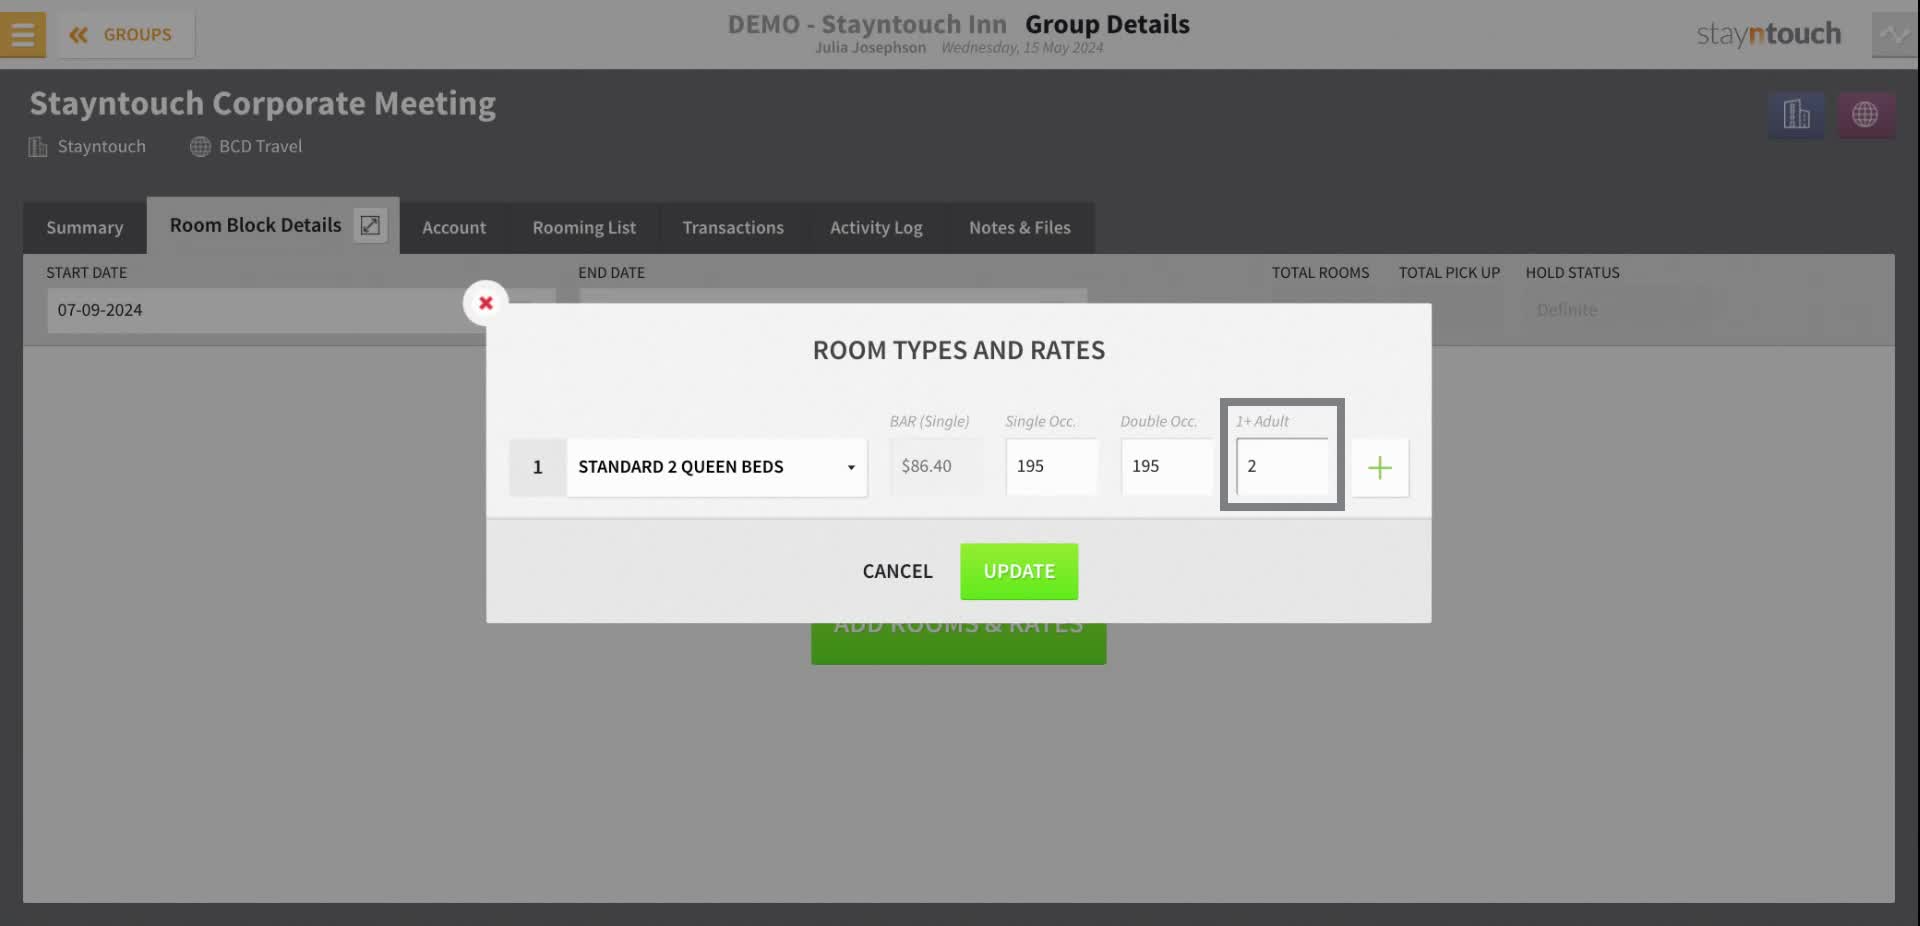The height and width of the screenshot is (926, 1920).
Task: Click the Double Occ. rate field
Action: (x=1167, y=466)
